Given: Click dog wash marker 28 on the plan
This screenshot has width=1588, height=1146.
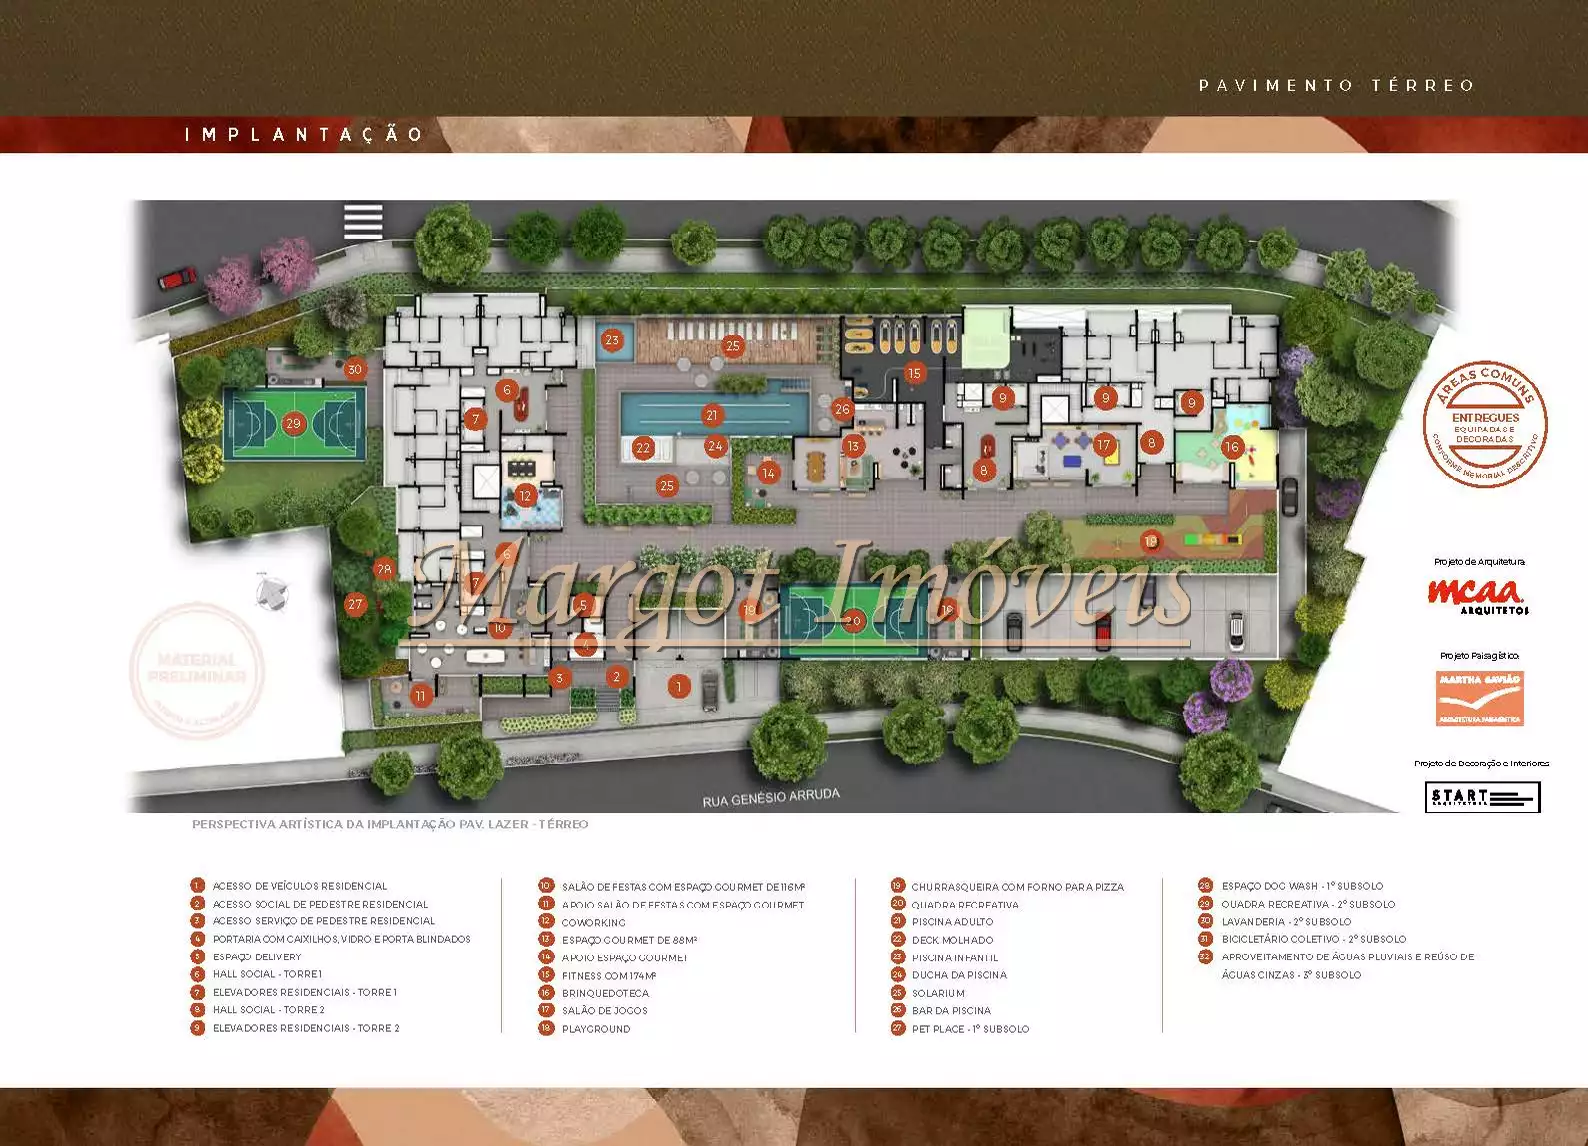Looking at the screenshot, I should (x=384, y=569).
